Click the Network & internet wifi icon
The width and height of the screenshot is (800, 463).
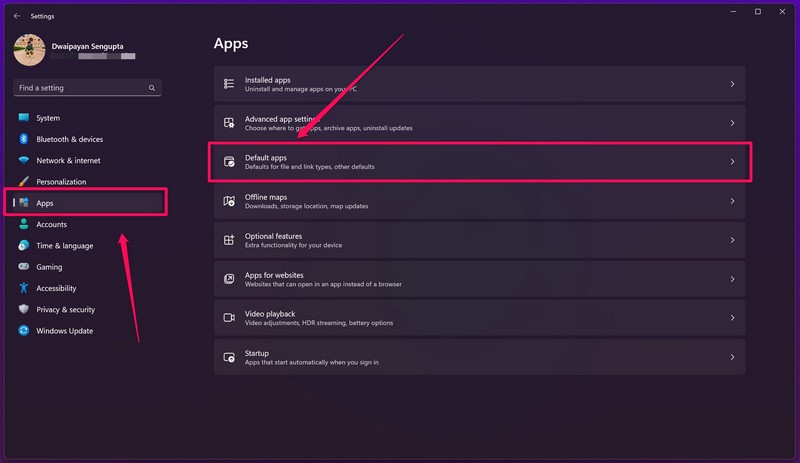tap(23, 160)
